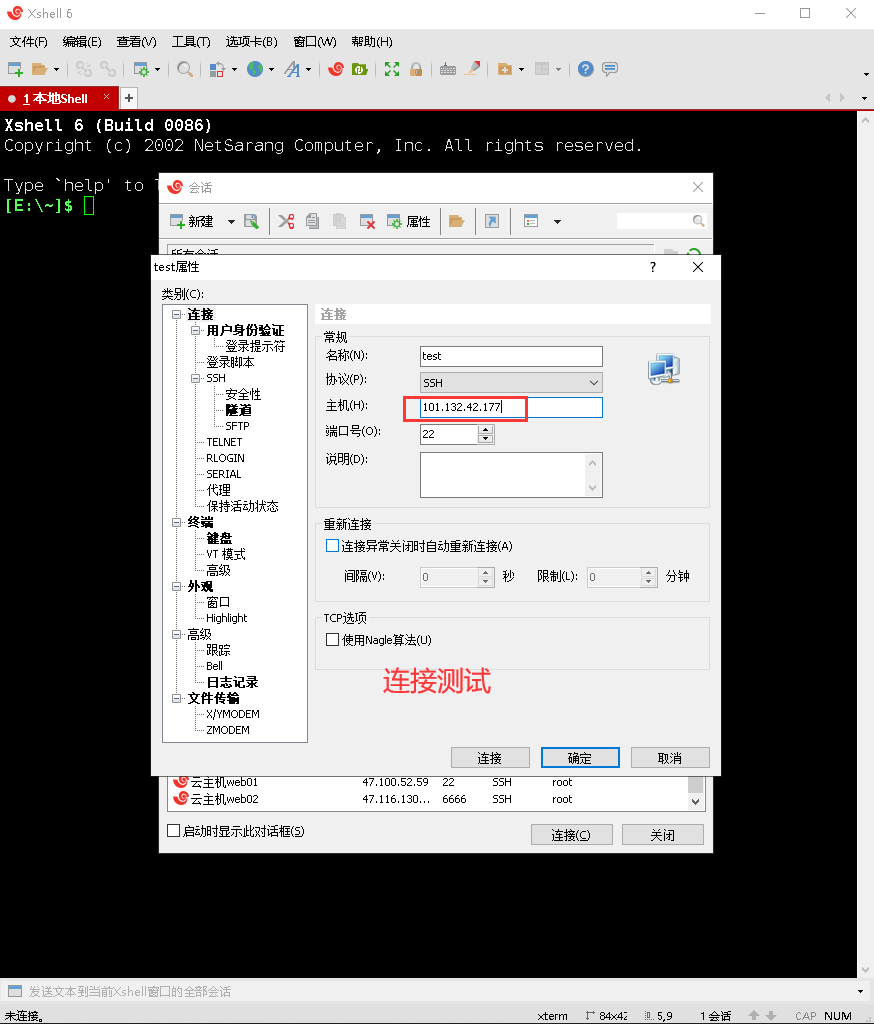Collapse the 用户身份验证 tree node
Image resolution: width=874 pixels, height=1024 pixels.
pos(195,330)
